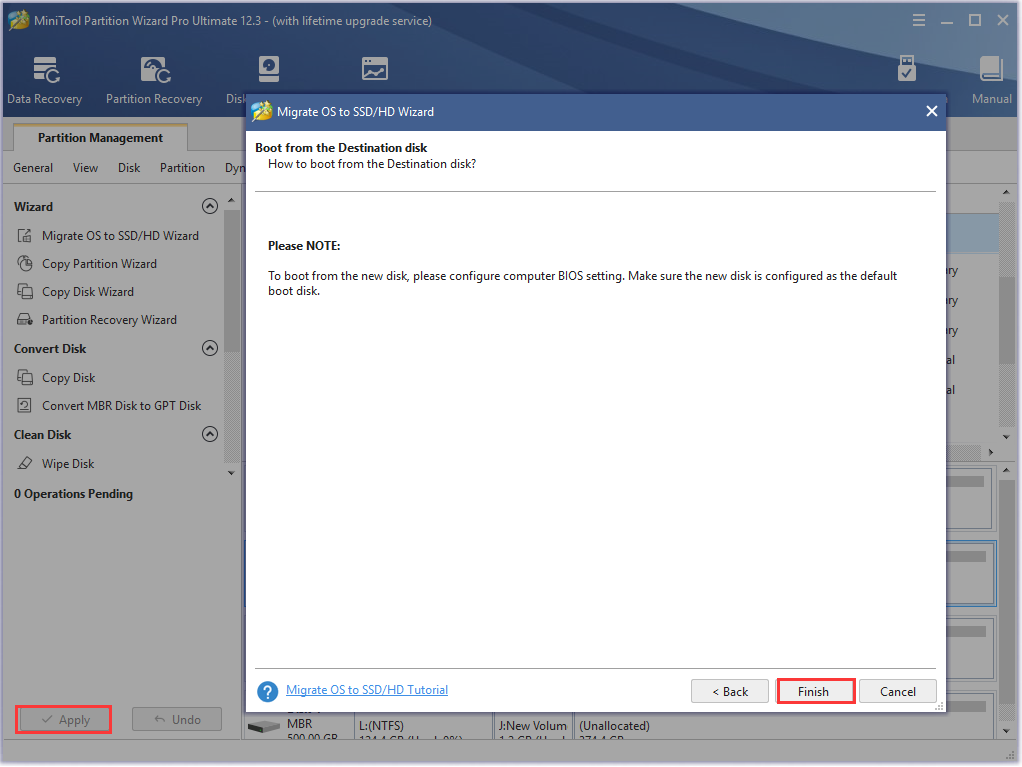Collapse the Clean Disk section
The height and width of the screenshot is (767, 1022).
[x=210, y=434]
